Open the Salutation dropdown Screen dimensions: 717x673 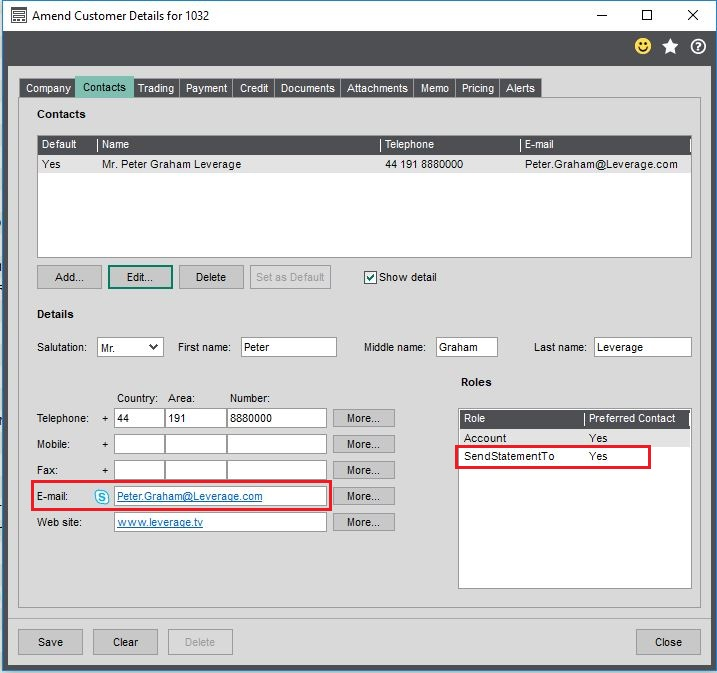pyautogui.click(x=130, y=347)
